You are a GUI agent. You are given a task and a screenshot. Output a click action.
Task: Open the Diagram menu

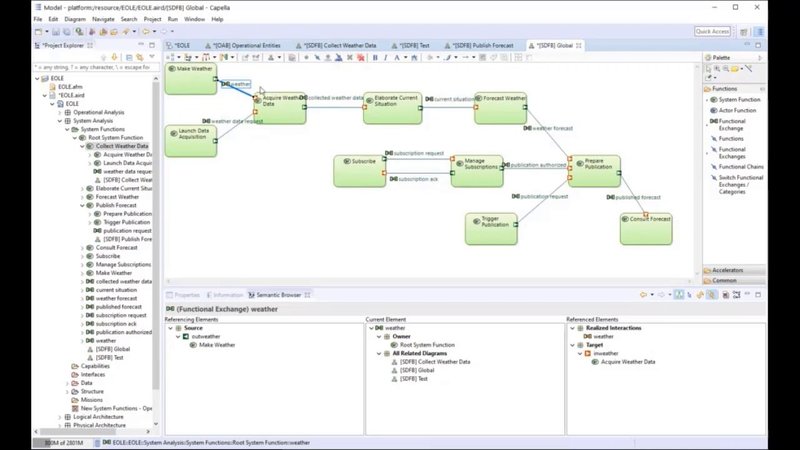pyautogui.click(x=75, y=19)
